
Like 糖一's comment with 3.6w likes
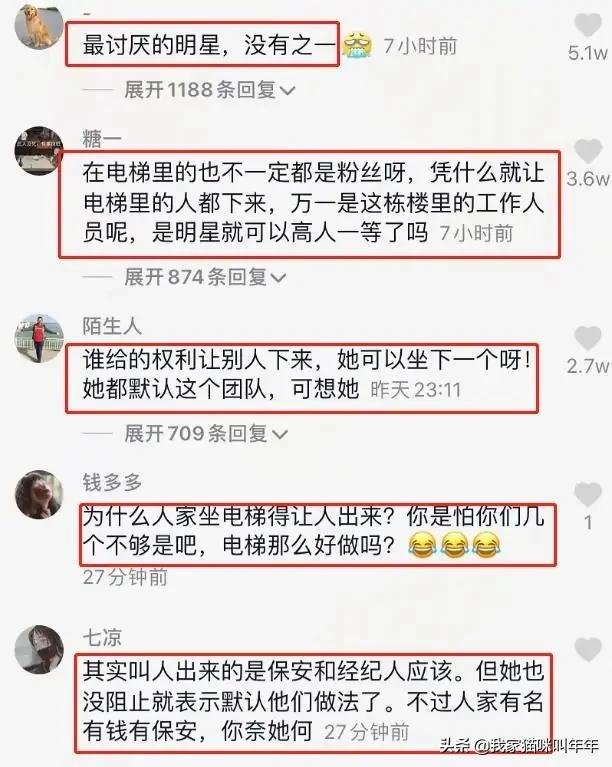tap(588, 151)
